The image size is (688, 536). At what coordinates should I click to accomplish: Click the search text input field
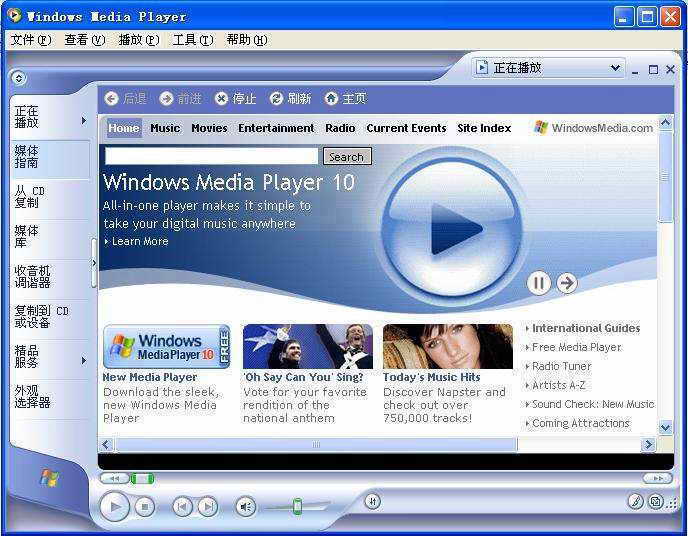pyautogui.click(x=211, y=157)
